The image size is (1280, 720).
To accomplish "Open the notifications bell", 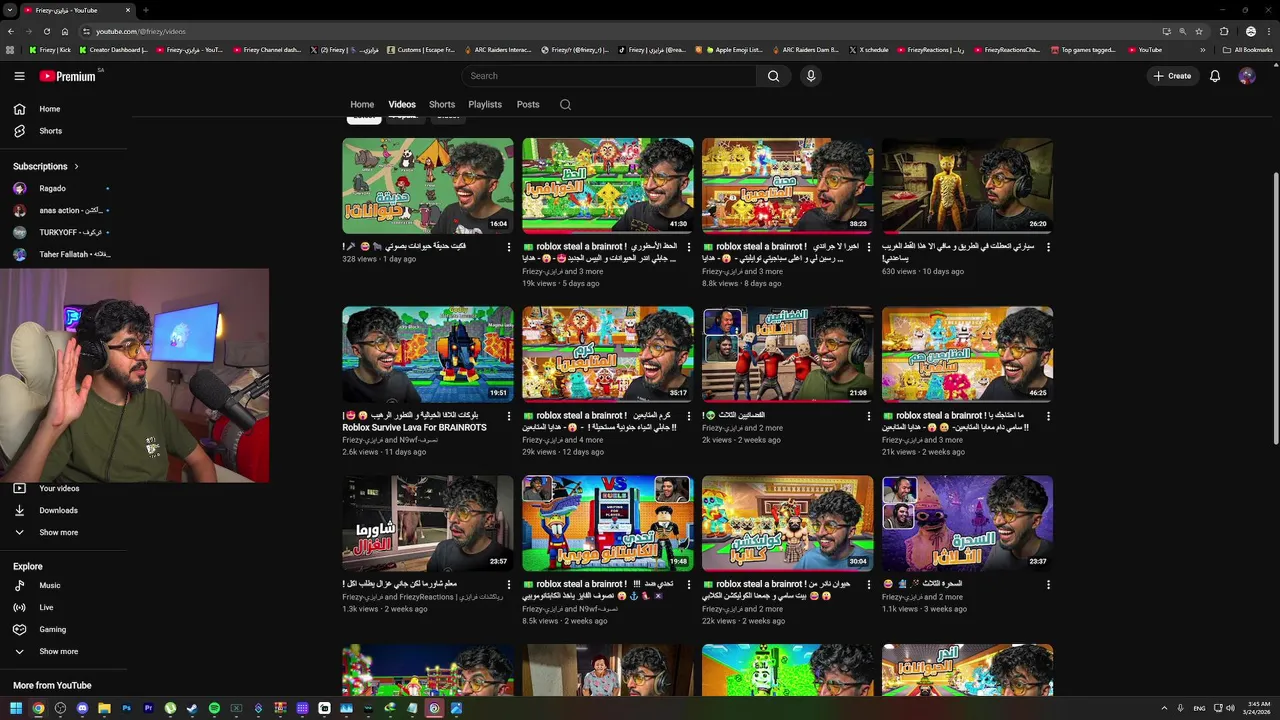I will 1215,76.
